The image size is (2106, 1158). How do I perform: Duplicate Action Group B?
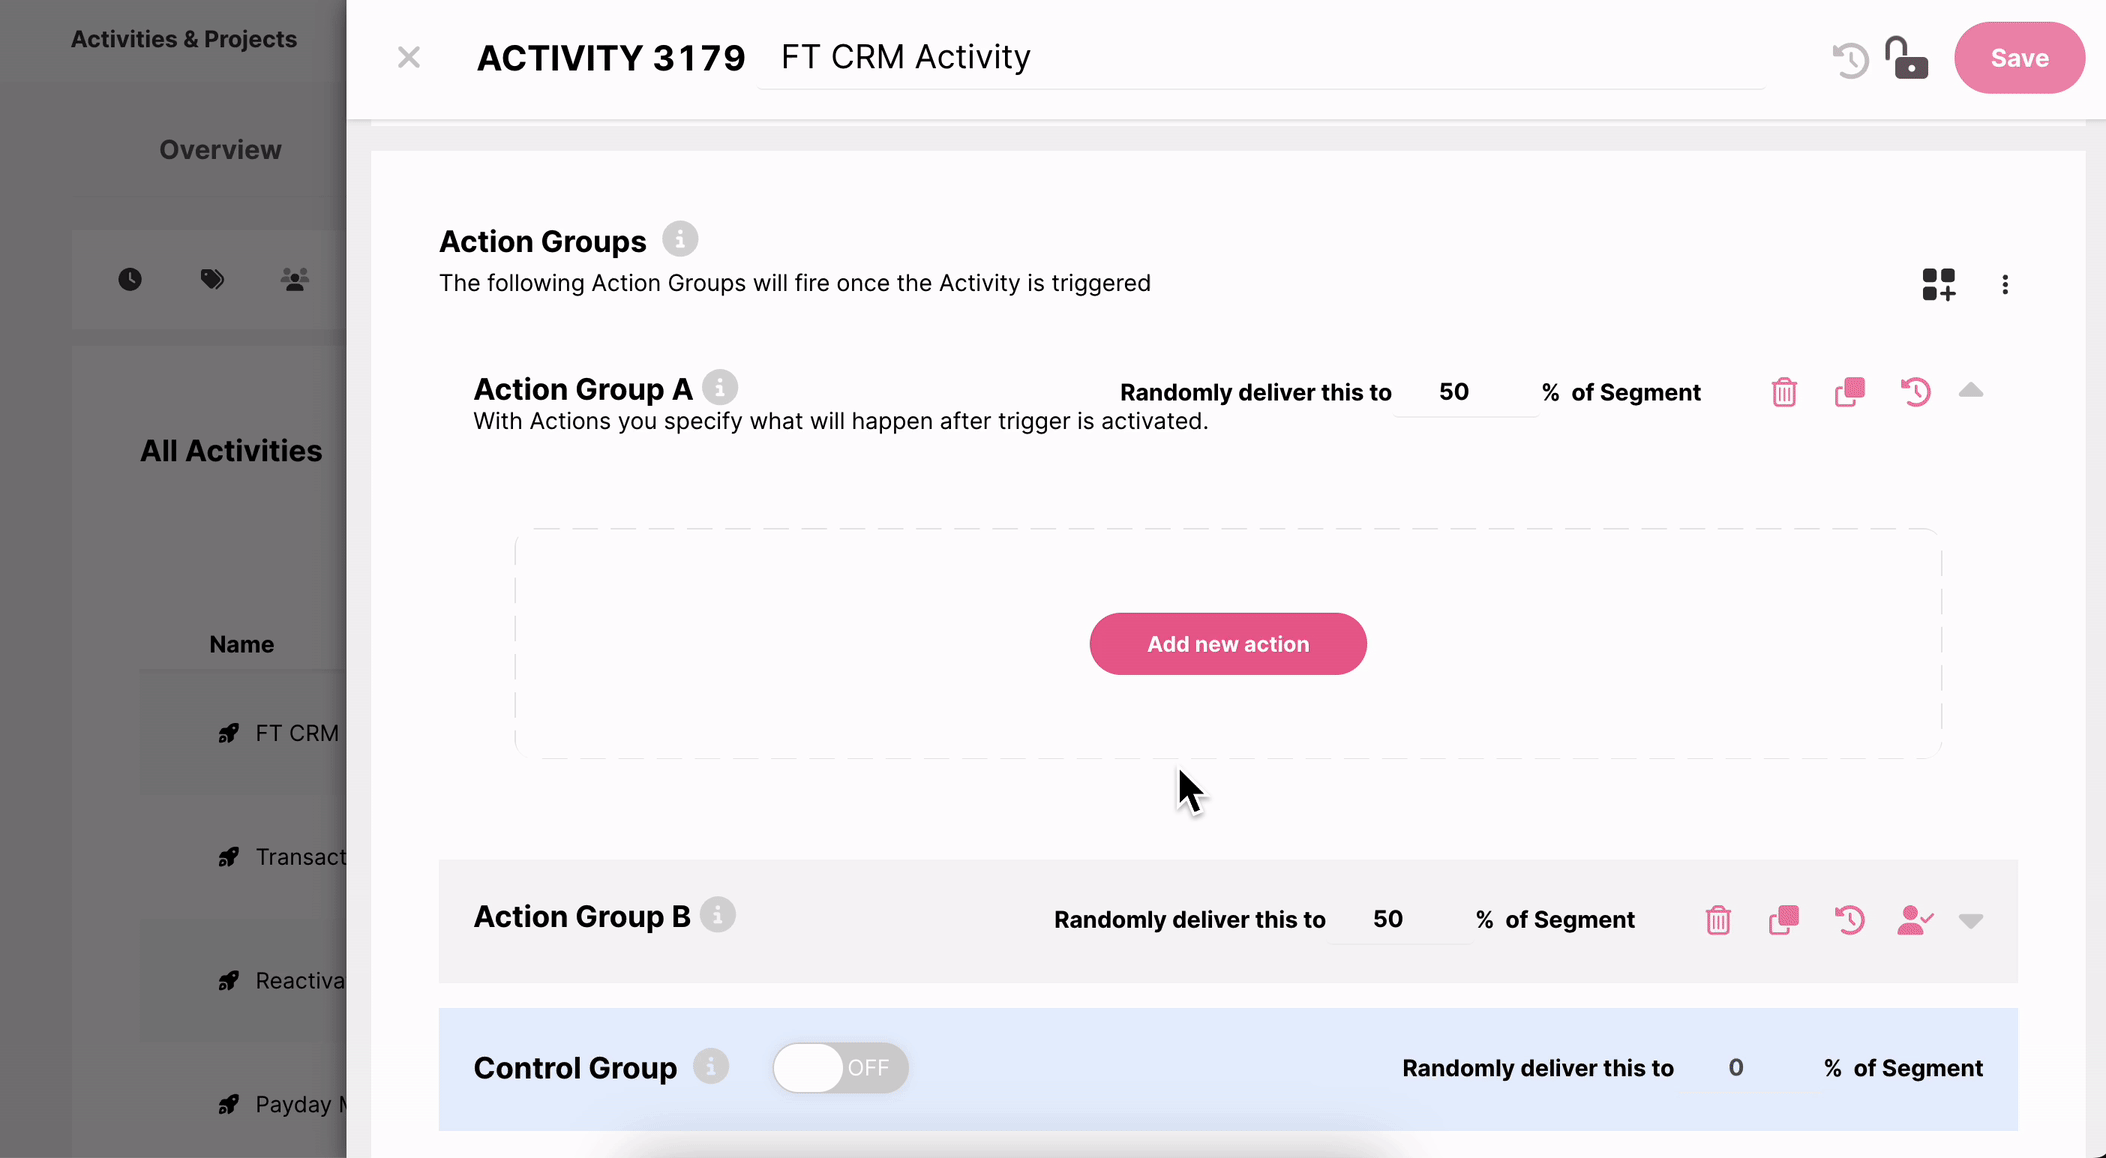pos(1784,920)
